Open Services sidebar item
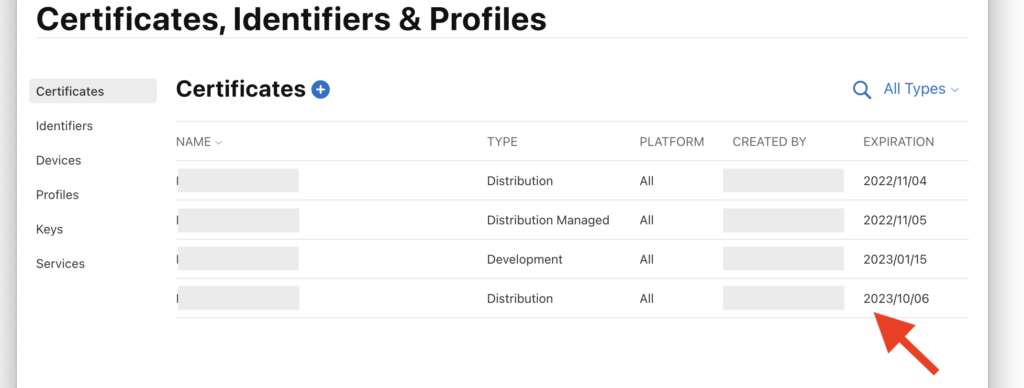 pyautogui.click(x=60, y=264)
